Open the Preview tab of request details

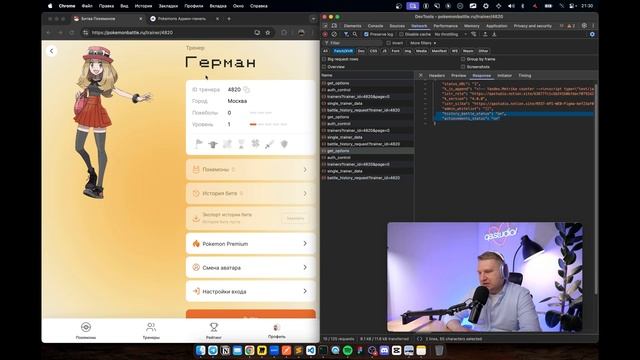458,76
